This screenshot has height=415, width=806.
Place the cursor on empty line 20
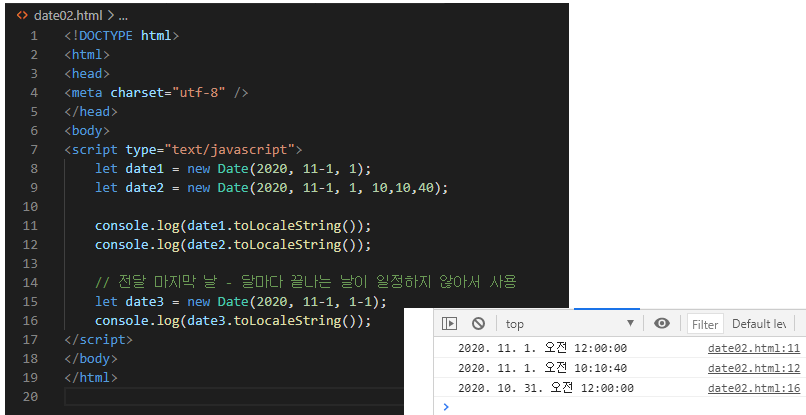pyautogui.click(x=234, y=396)
